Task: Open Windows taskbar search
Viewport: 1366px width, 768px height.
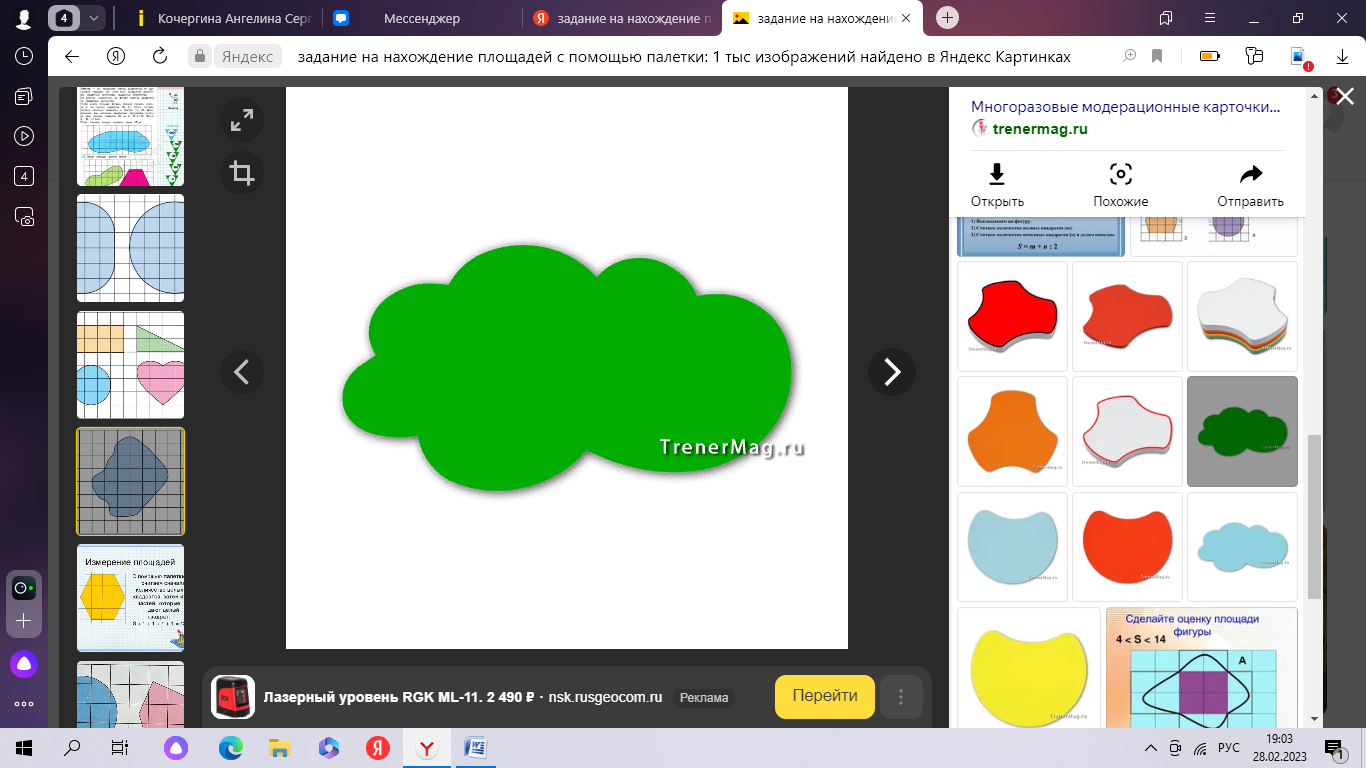Action: coord(72,747)
